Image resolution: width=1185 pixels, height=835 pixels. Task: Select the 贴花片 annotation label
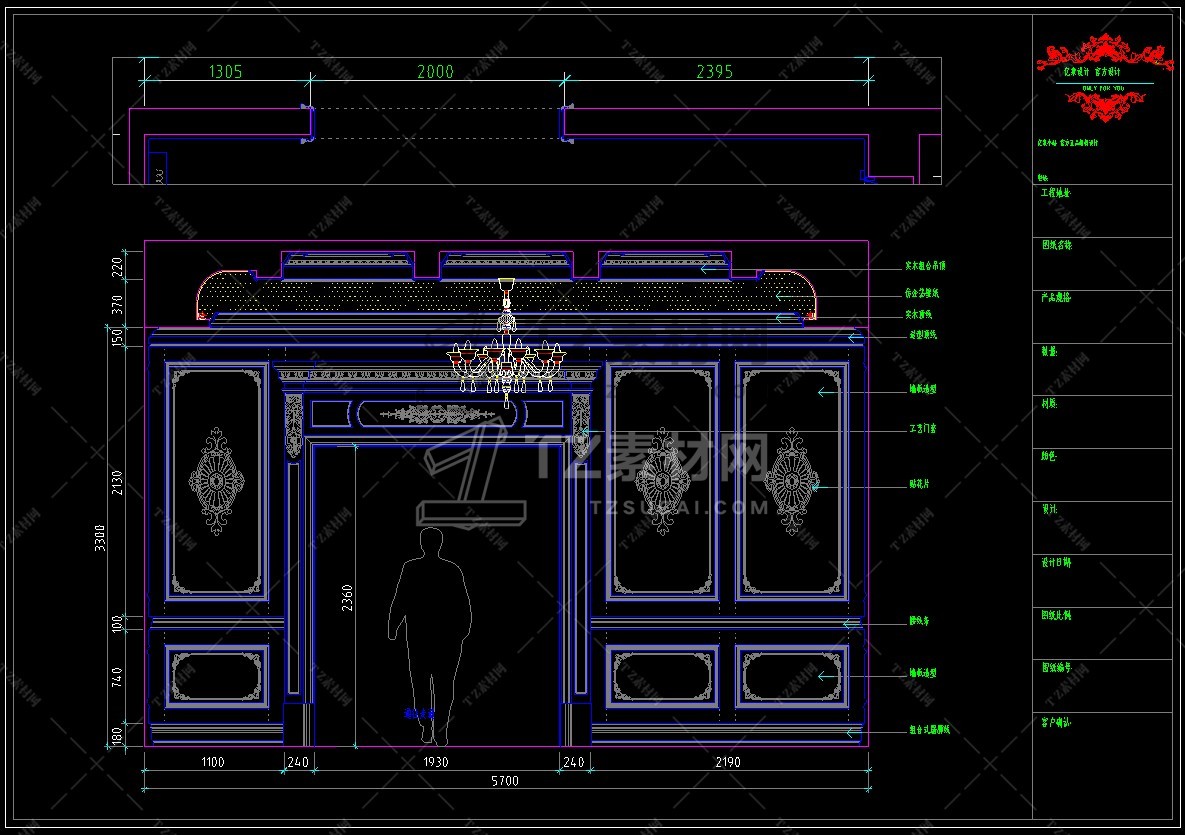point(919,484)
